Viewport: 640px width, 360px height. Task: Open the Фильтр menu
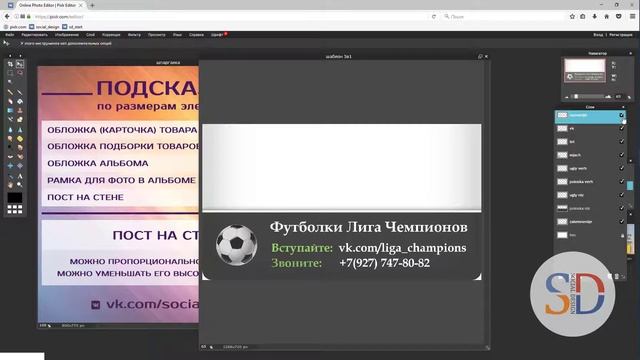click(134, 35)
